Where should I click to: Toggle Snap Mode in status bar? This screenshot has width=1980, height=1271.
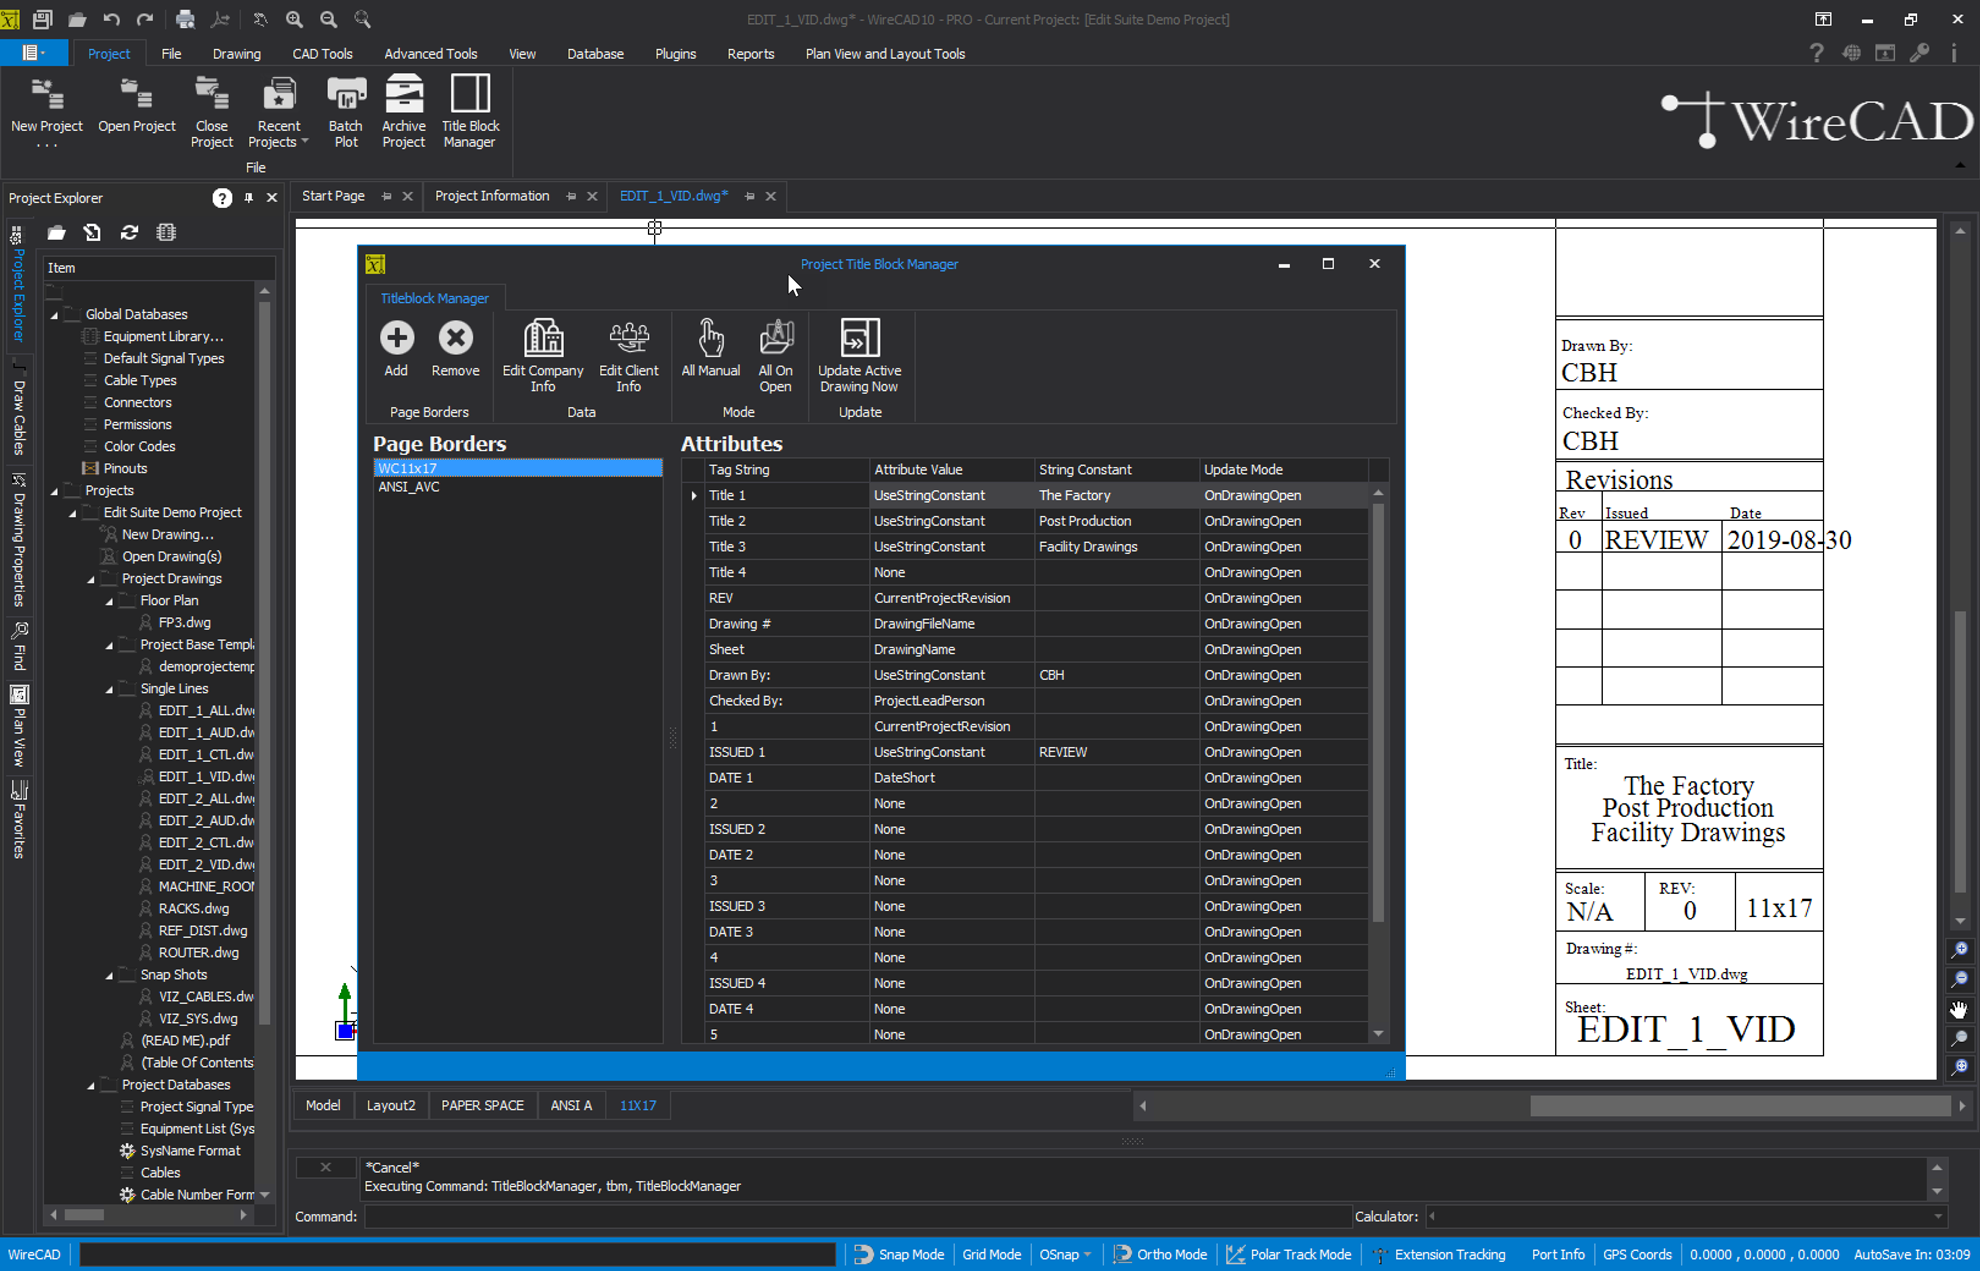pos(899,1254)
